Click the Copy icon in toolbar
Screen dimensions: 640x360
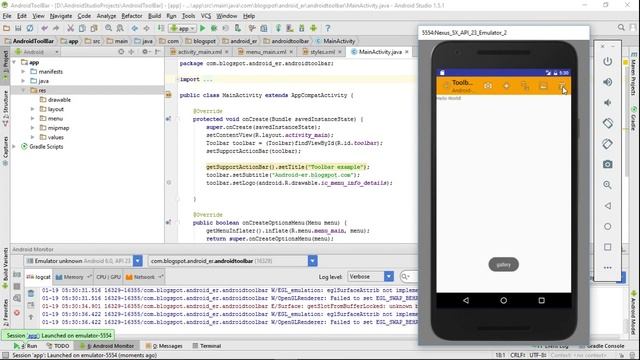(82, 28)
